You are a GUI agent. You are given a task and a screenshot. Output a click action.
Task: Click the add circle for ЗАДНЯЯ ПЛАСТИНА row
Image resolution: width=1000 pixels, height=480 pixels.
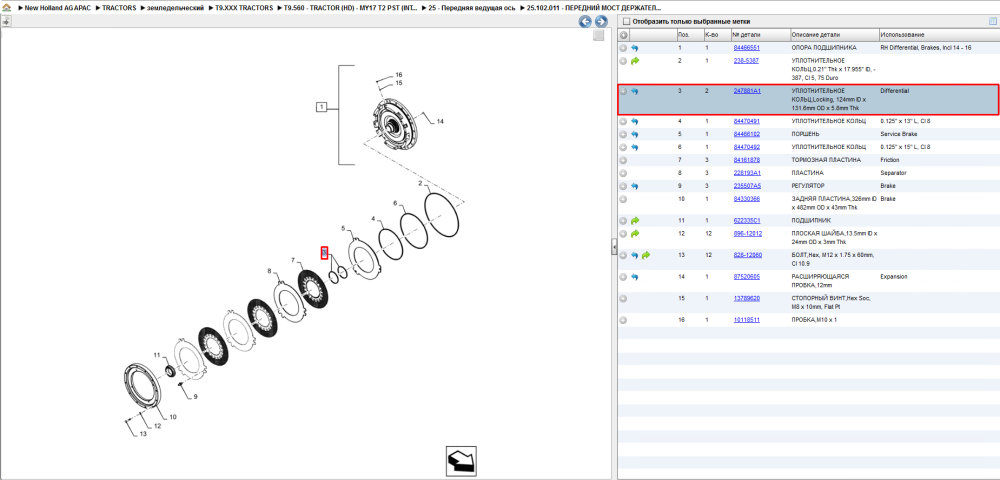[x=623, y=199]
